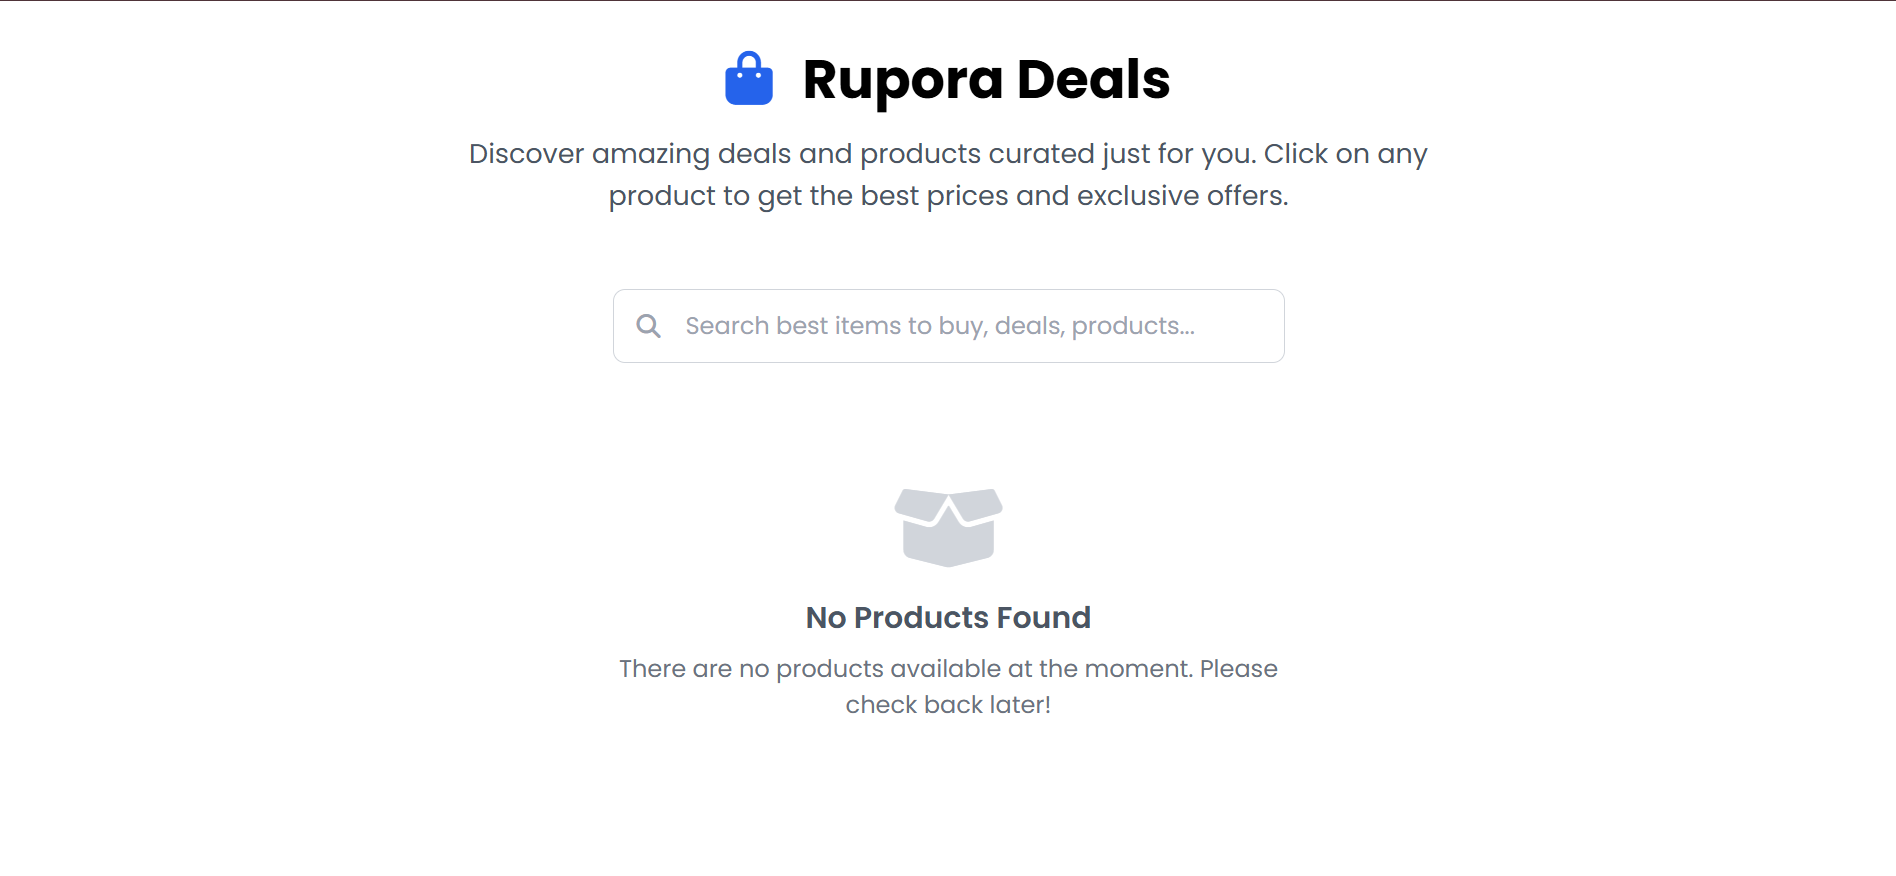Click 'Discover amazing deals' introduction line
This screenshot has height=876, width=1896.
(x=948, y=153)
